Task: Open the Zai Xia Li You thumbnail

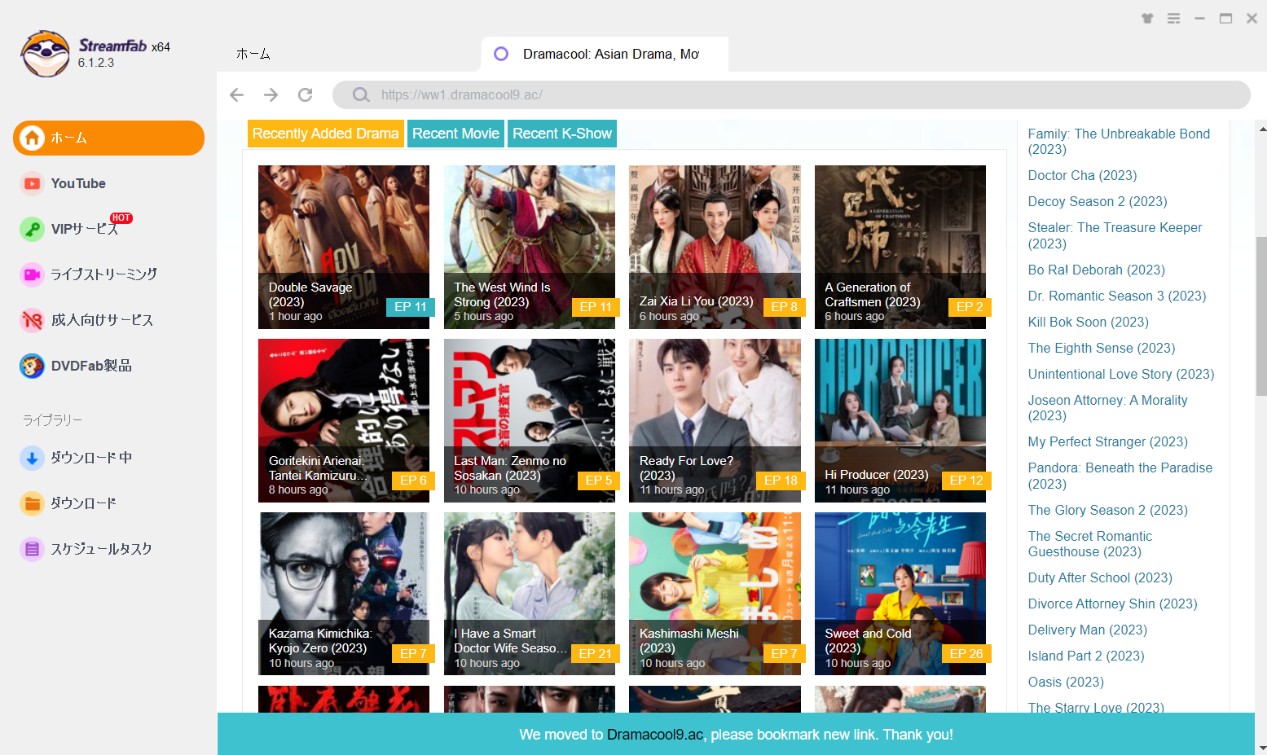Action: 715,247
